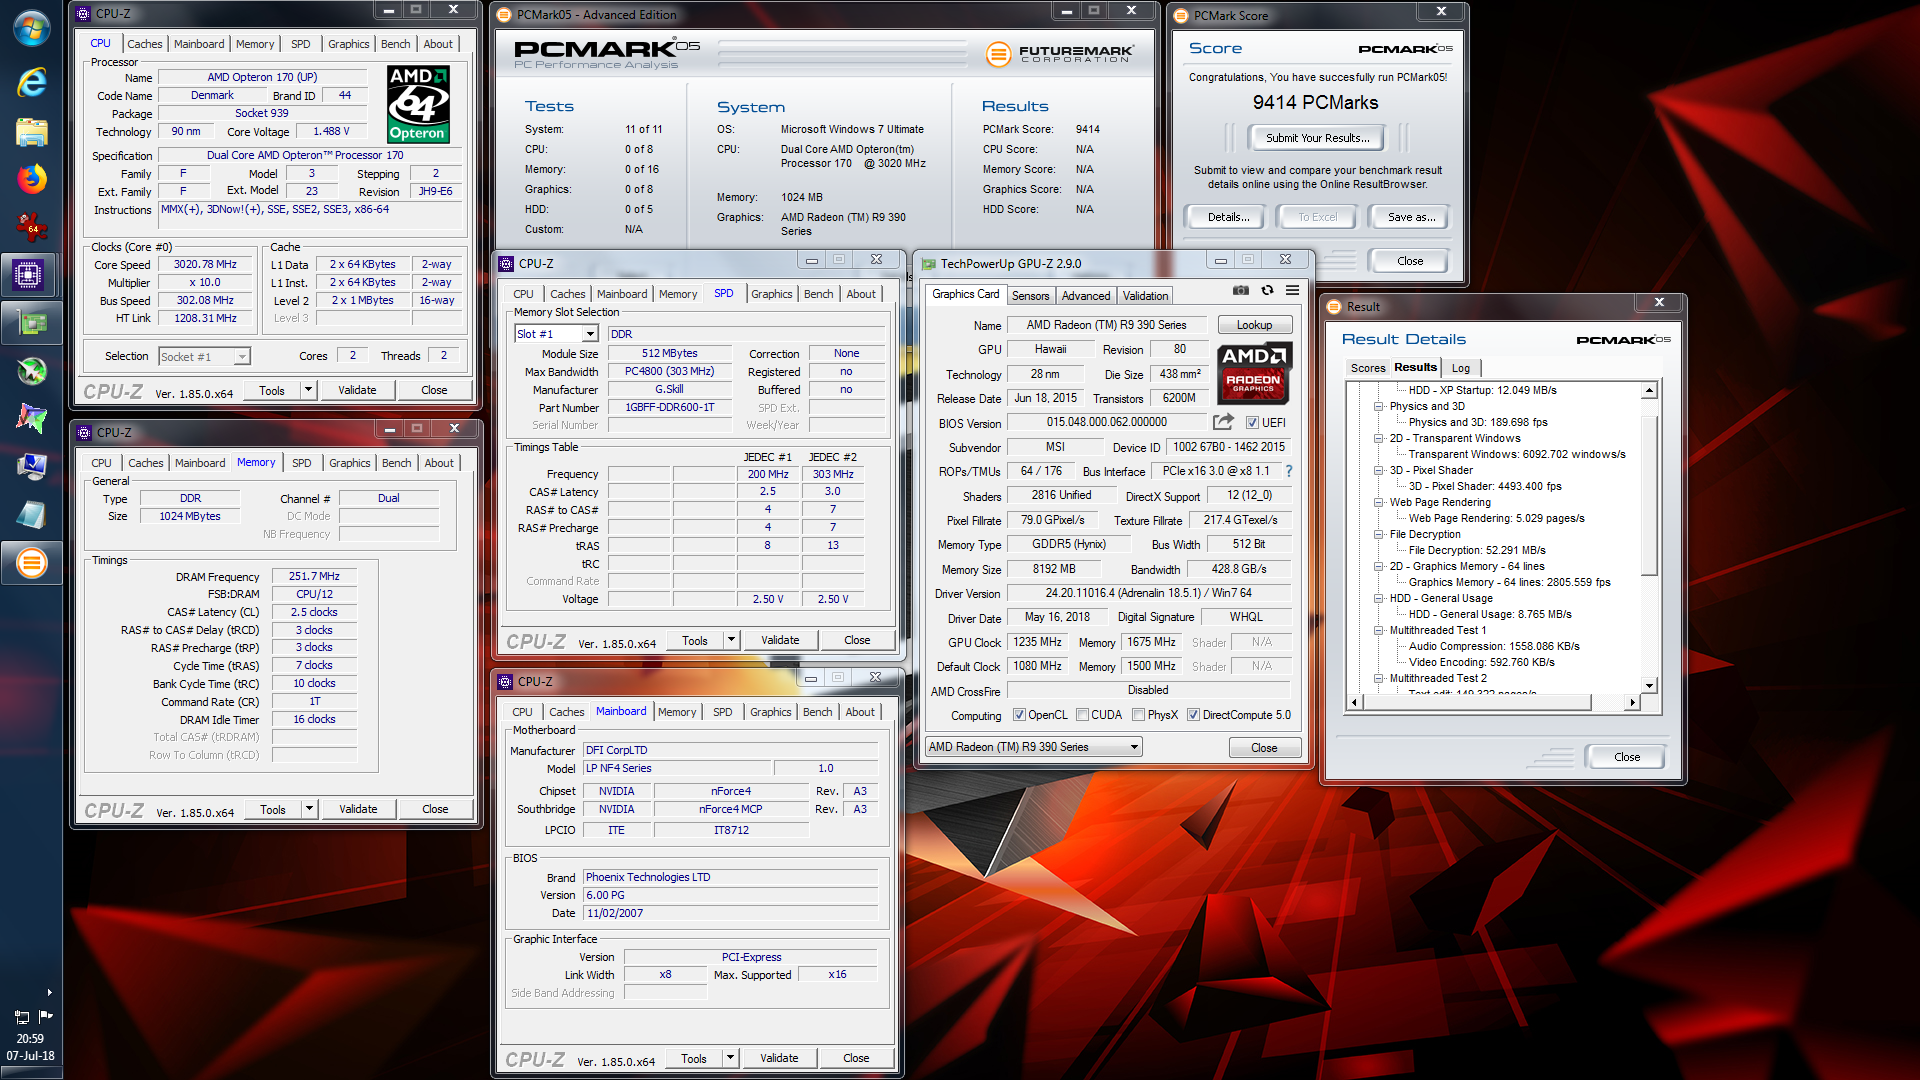Switch to PCMark05 via orange taskbar icon
Image resolution: width=1920 pixels, height=1080 pixels.
point(31,563)
